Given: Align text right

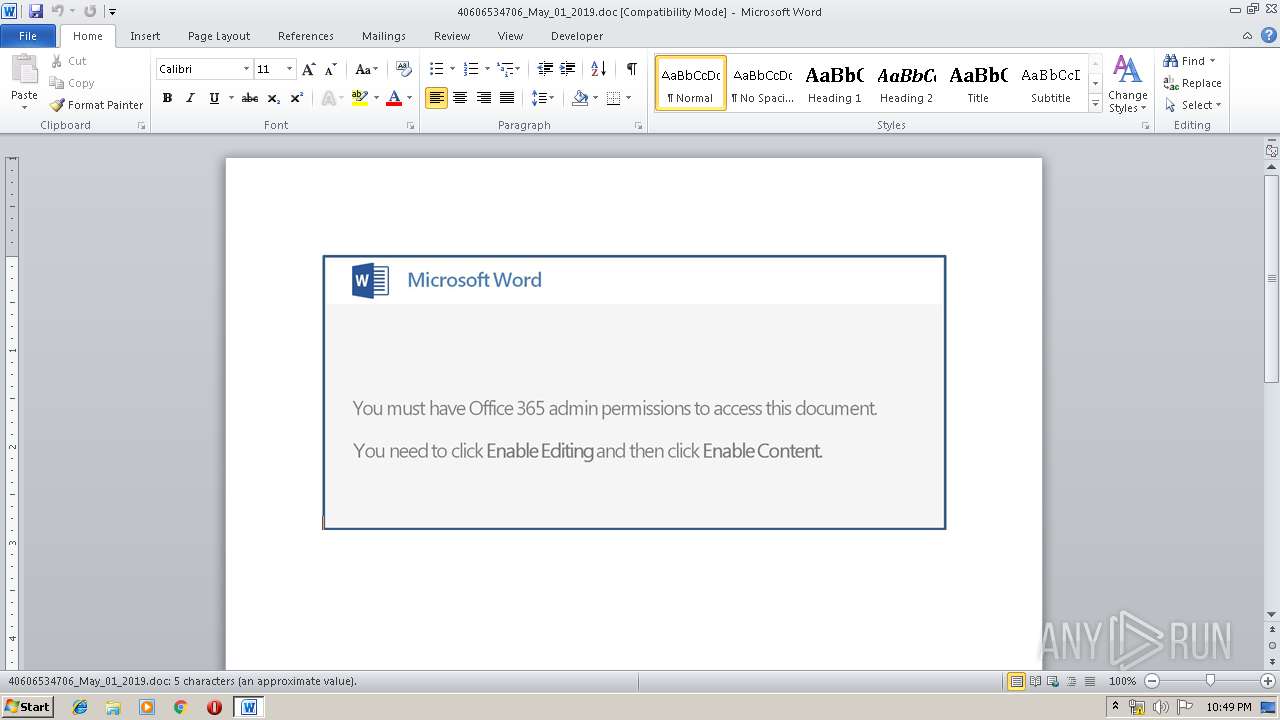Looking at the screenshot, I should point(484,98).
